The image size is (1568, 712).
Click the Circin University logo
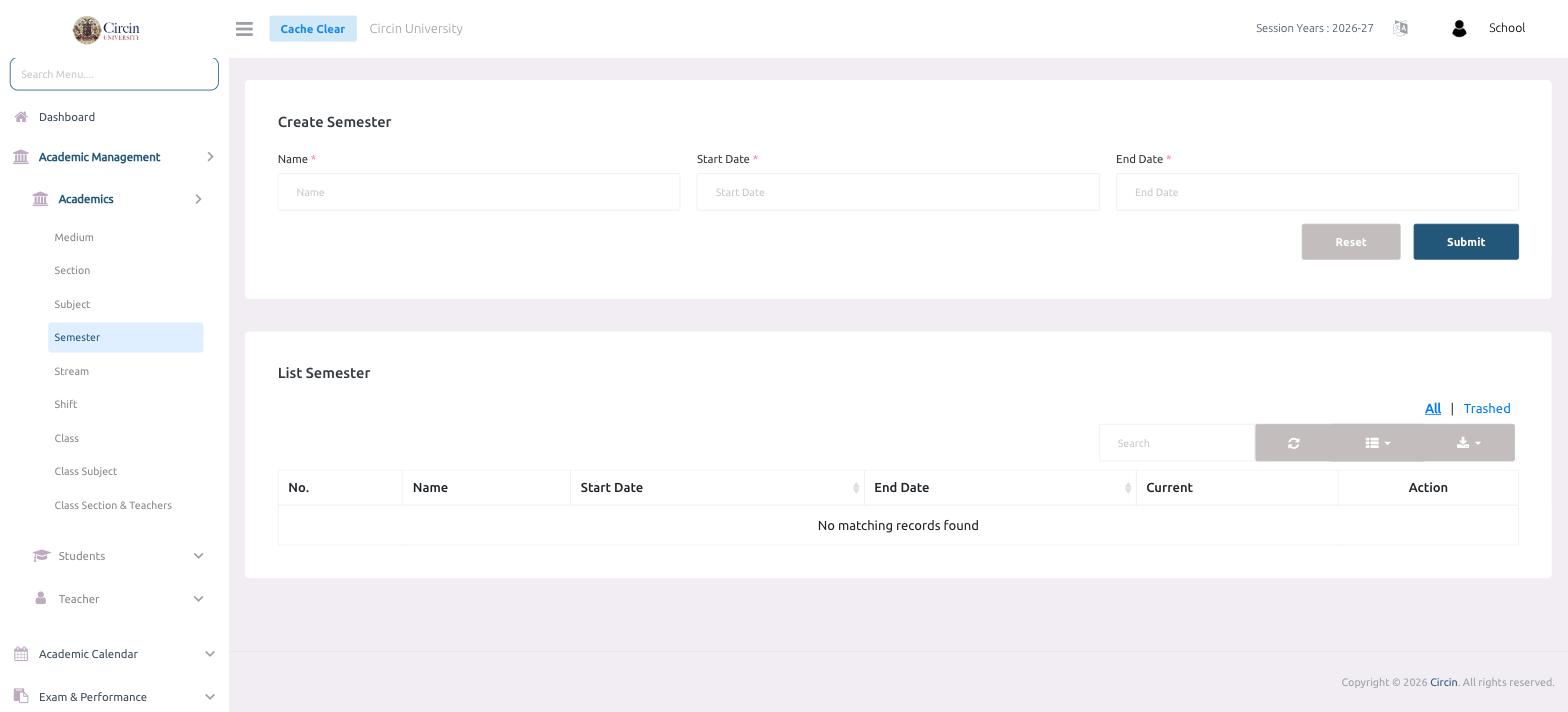[x=106, y=29]
